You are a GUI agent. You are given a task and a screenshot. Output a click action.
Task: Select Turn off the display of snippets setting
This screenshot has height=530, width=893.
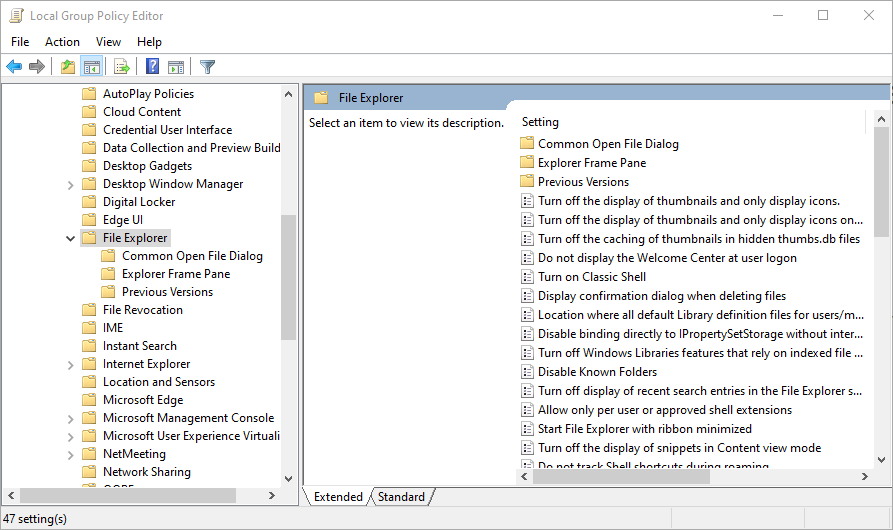(679, 448)
